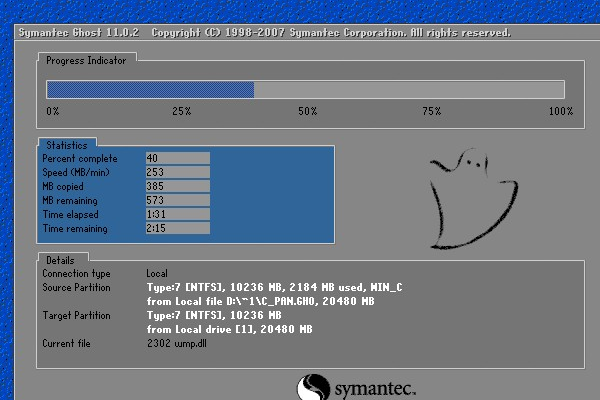Click the Details panel label

click(60, 260)
